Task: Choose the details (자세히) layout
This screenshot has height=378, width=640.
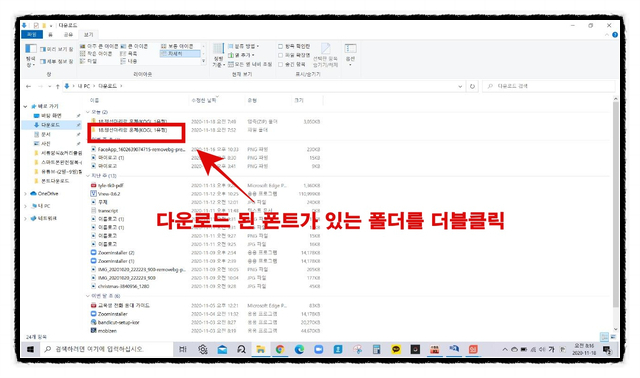Action: pyautogui.click(x=180, y=53)
